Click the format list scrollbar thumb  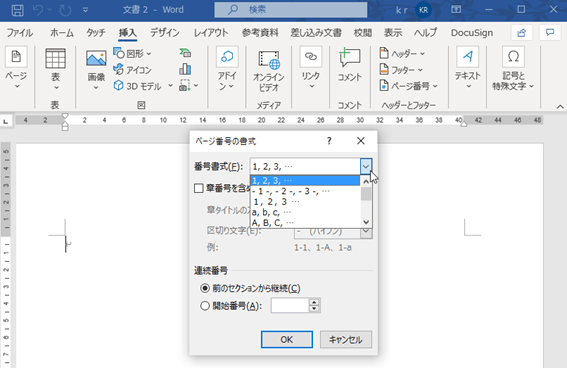coord(366,193)
